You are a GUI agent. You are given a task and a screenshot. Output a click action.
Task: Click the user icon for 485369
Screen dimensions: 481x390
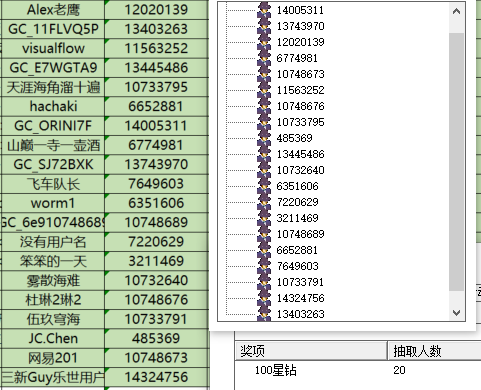pyautogui.click(x=264, y=138)
